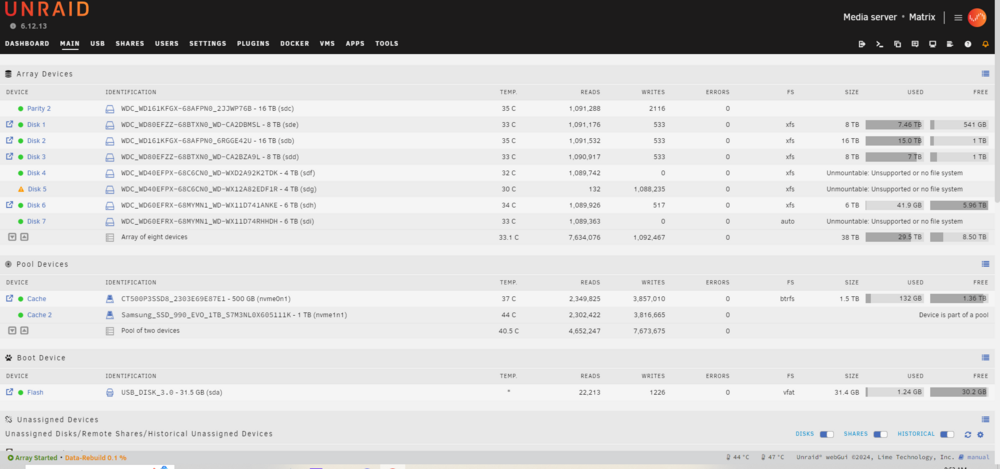Refresh Unassigned Devices with circular arrows
The width and height of the screenshot is (1000, 469).
967,435
